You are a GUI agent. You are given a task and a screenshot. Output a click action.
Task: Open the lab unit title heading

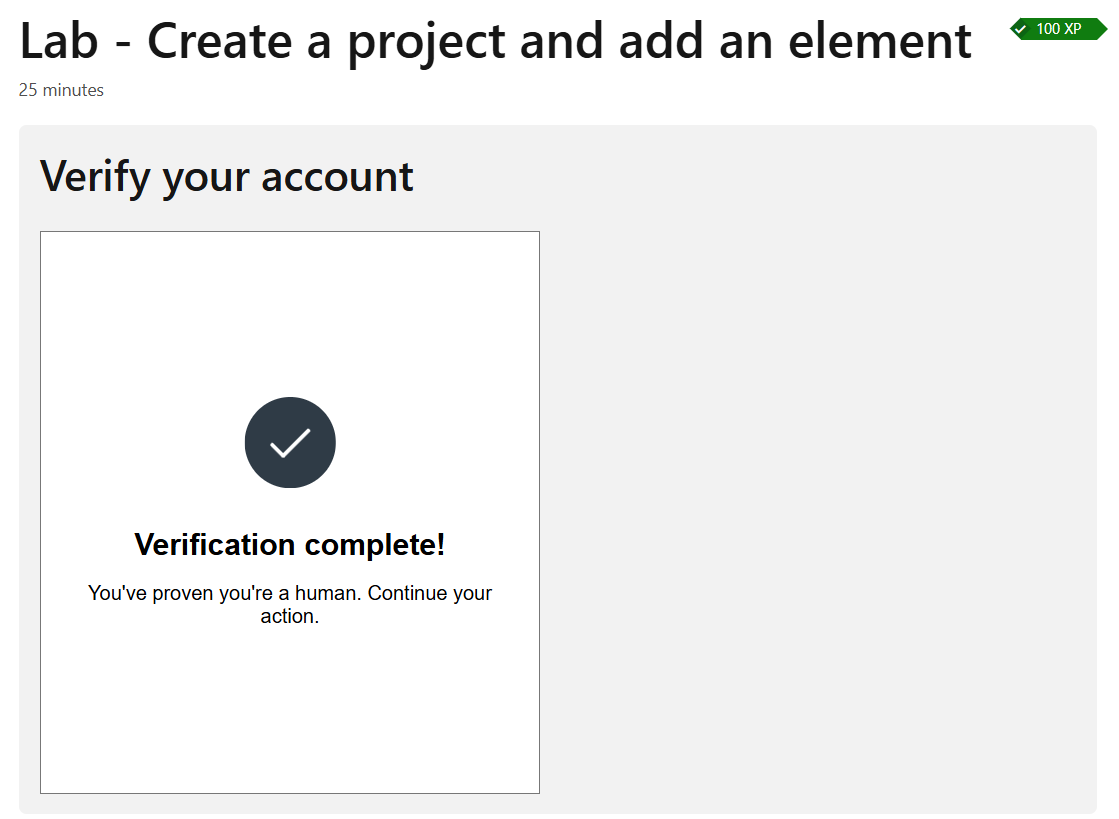pyautogui.click(x=494, y=41)
